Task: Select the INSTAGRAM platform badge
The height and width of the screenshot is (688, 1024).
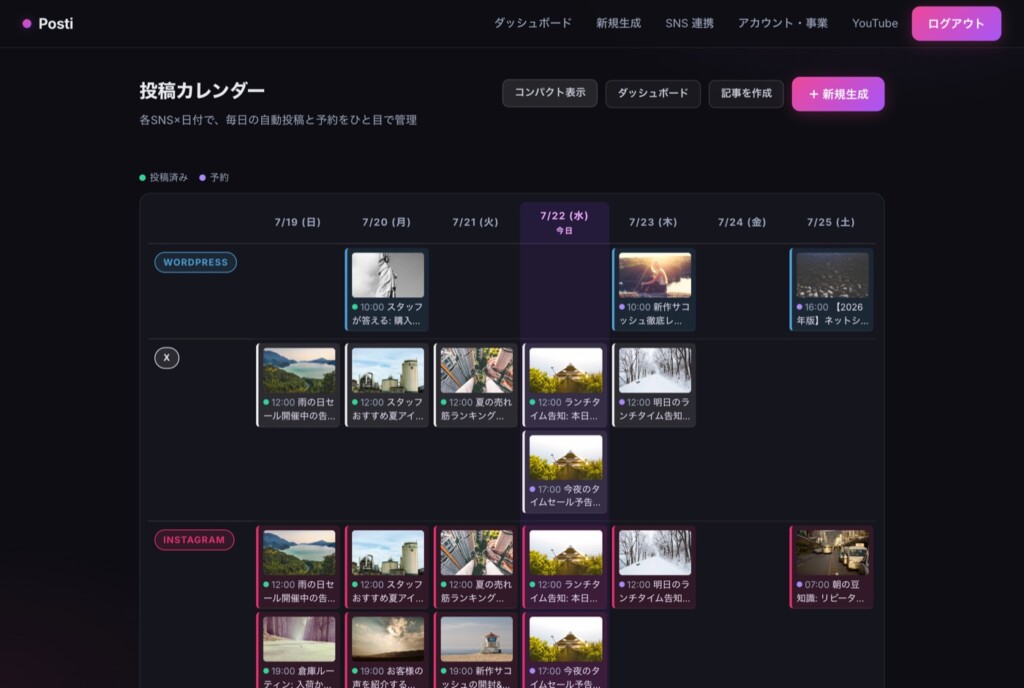Action: coord(194,540)
